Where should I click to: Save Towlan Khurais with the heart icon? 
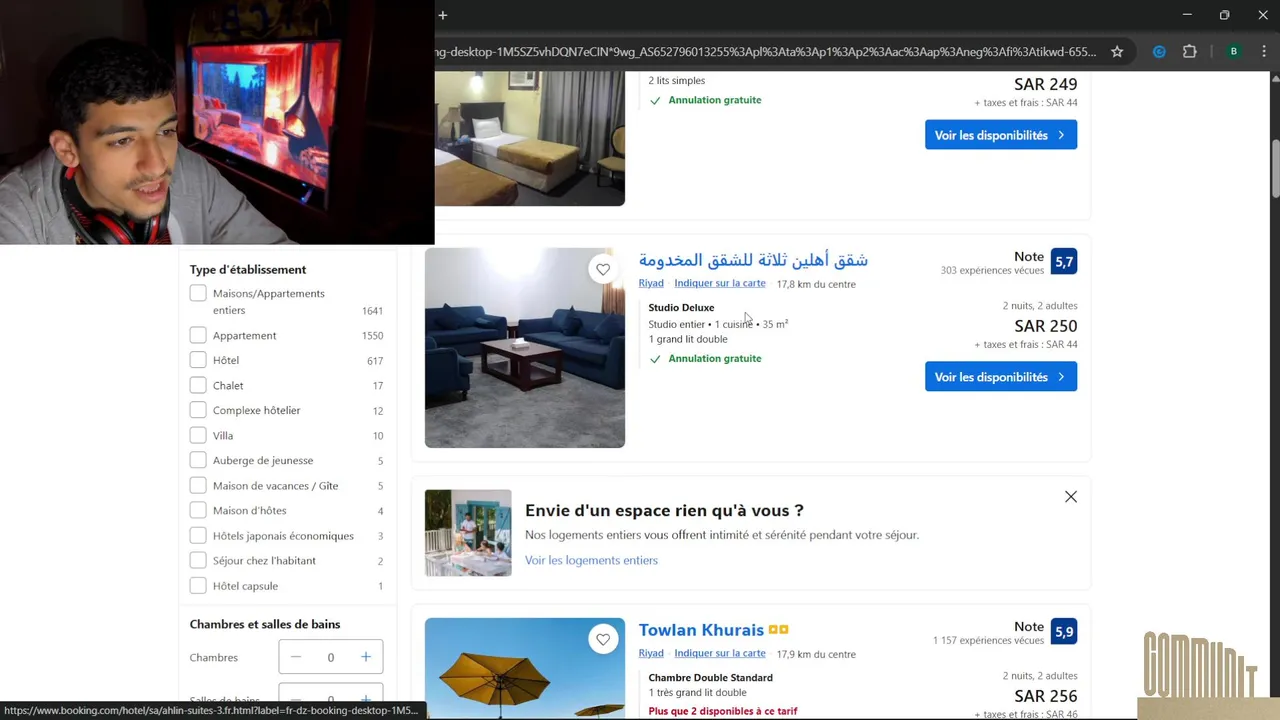coord(603,639)
